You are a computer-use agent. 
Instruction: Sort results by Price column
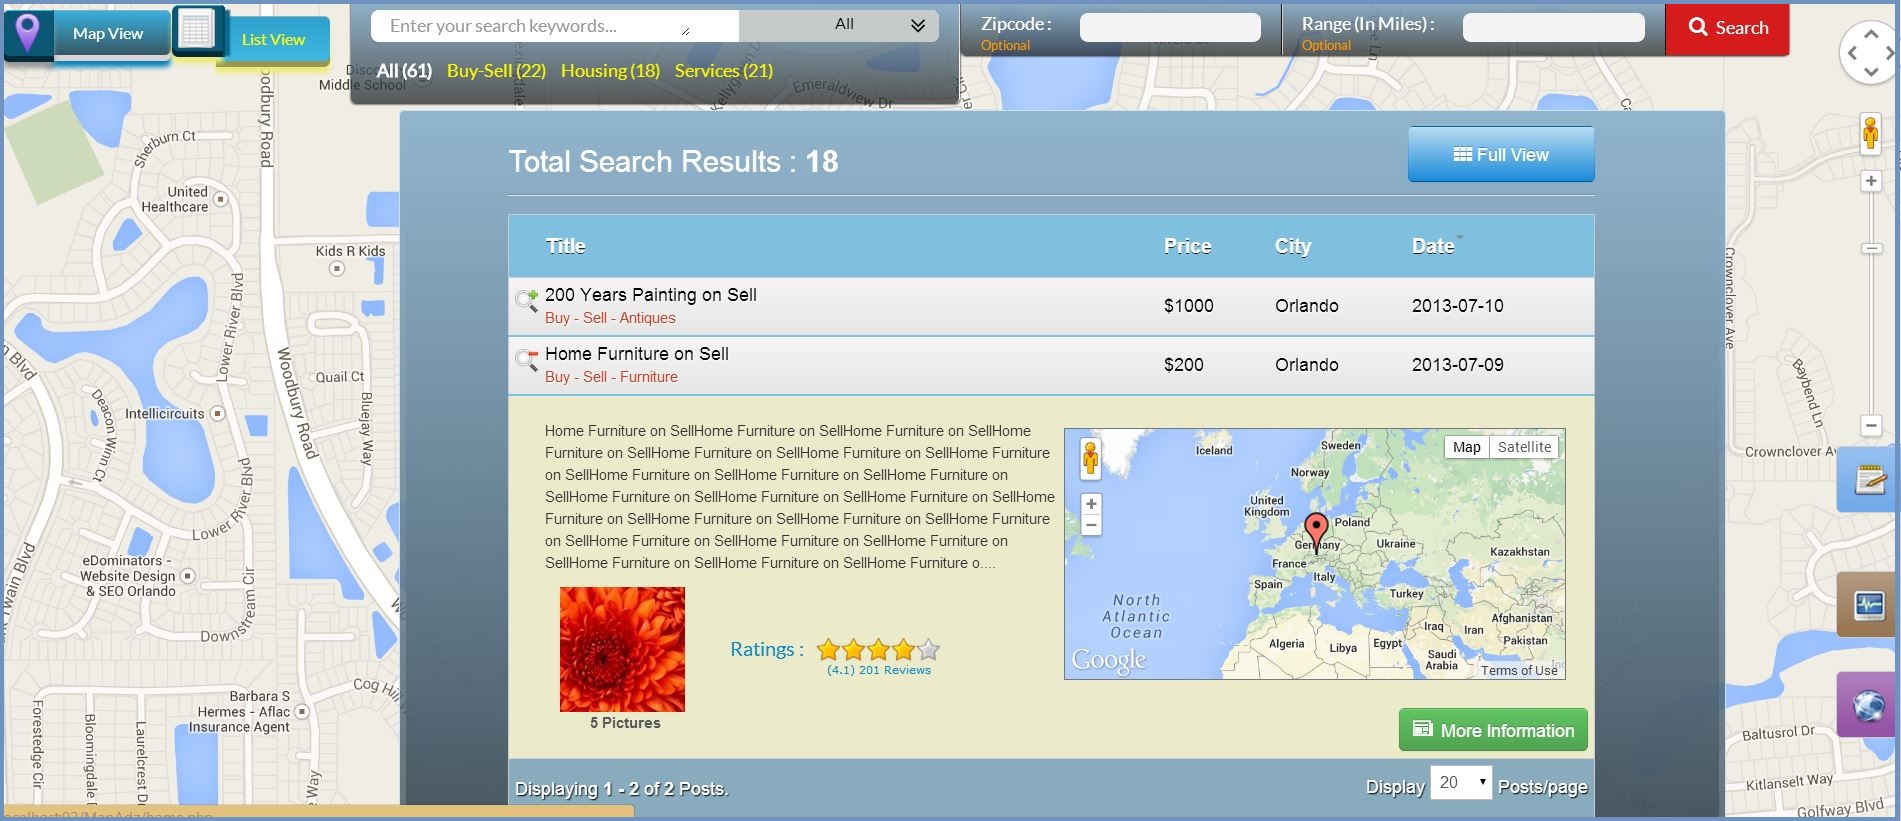1187,246
